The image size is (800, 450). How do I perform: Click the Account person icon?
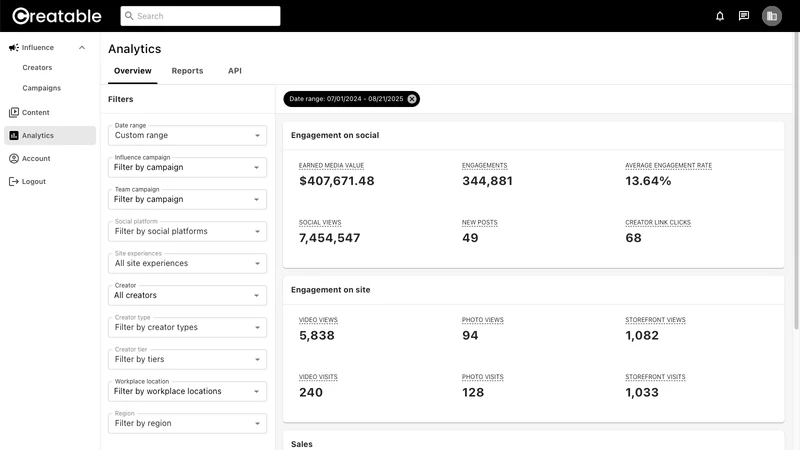[14, 158]
